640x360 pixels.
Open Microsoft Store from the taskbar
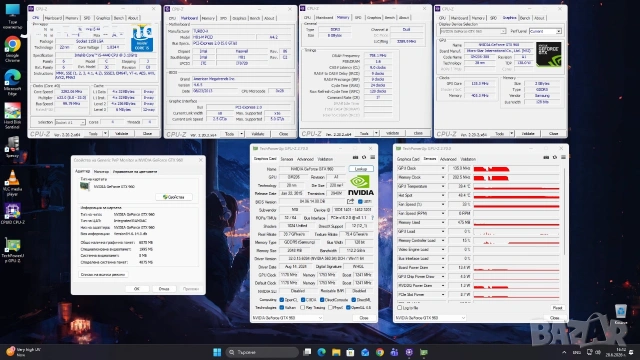(x=350, y=352)
